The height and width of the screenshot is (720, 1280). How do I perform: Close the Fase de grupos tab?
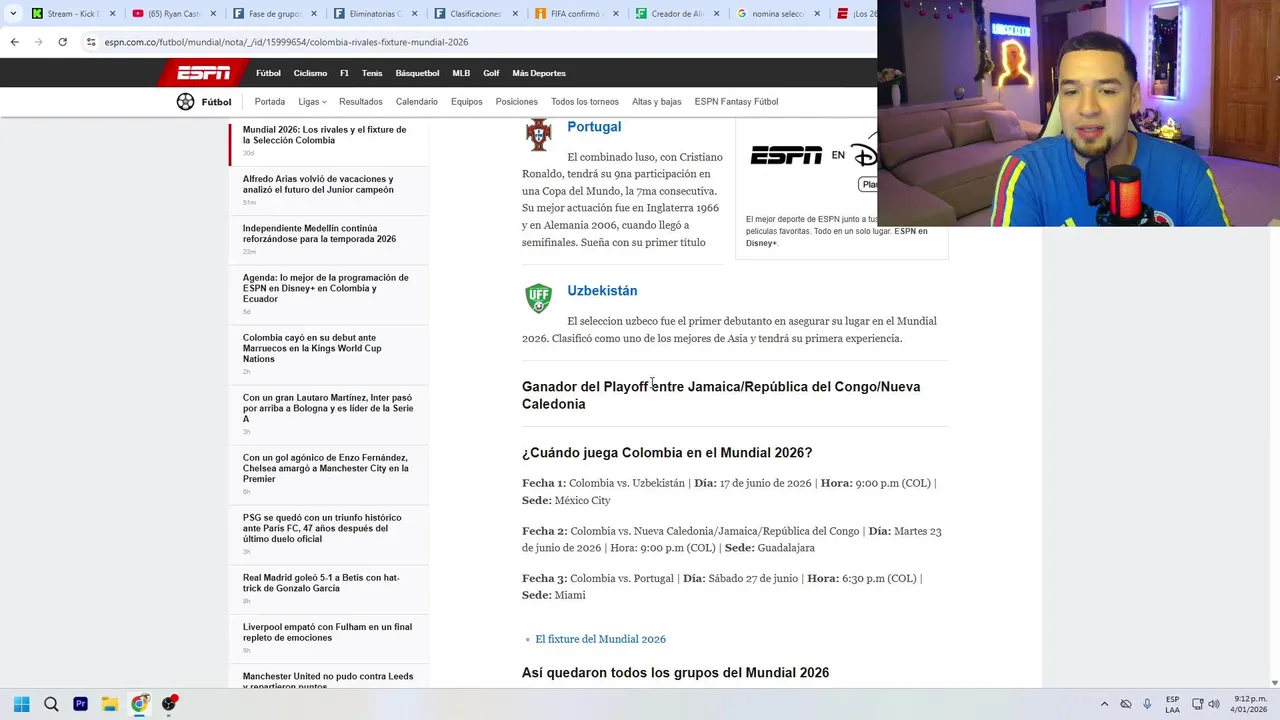click(314, 14)
